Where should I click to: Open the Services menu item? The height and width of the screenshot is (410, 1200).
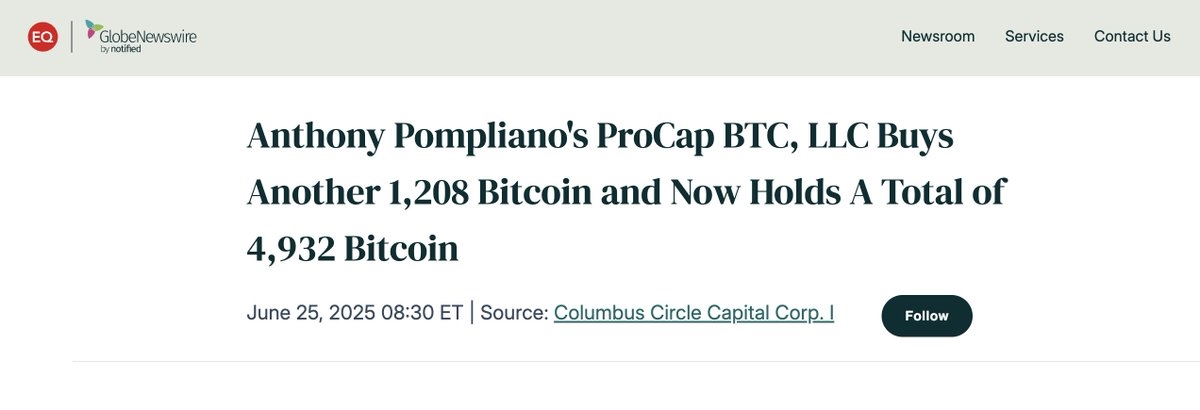pyautogui.click(x=1034, y=36)
